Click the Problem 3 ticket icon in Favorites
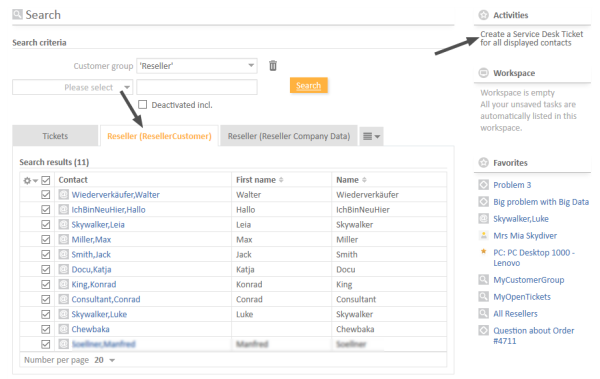600x379 pixels. point(483,185)
